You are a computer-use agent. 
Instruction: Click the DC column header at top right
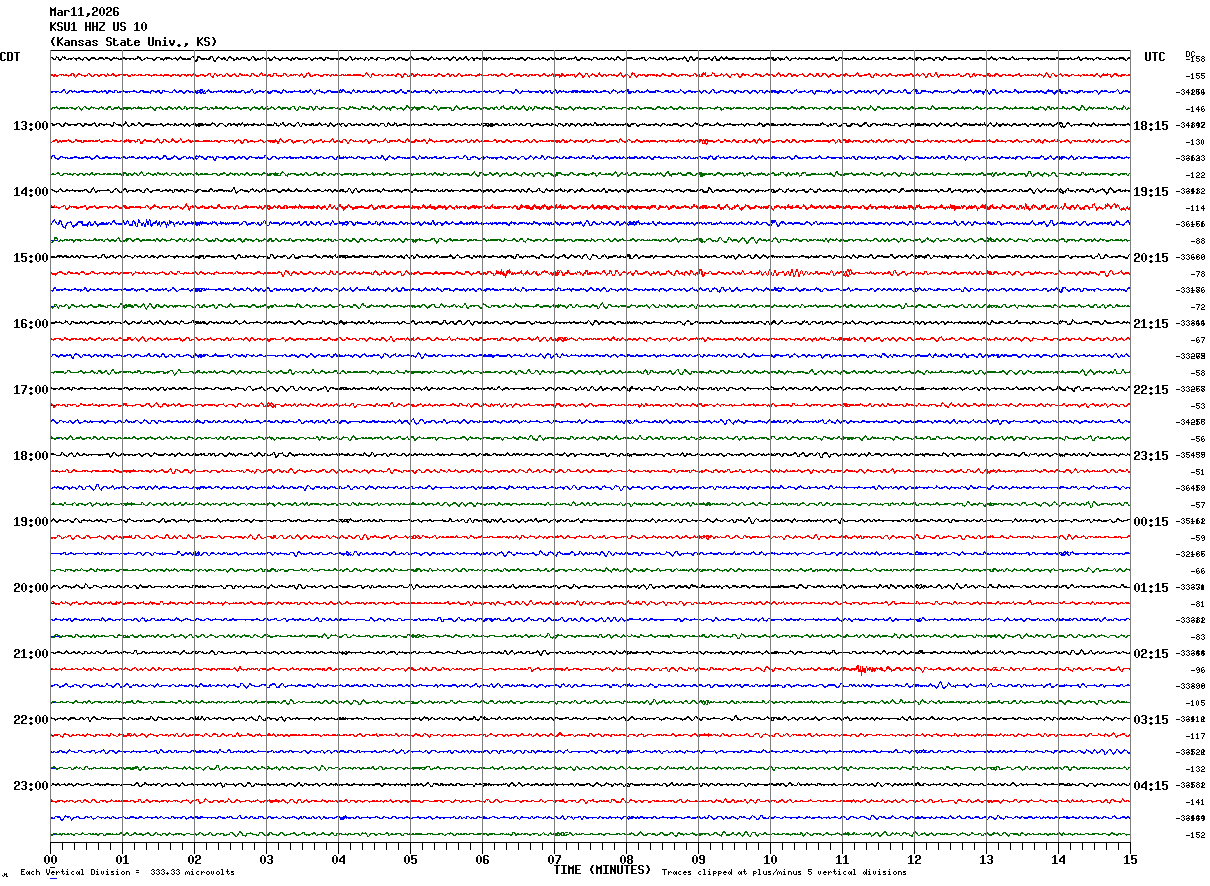click(x=1190, y=54)
